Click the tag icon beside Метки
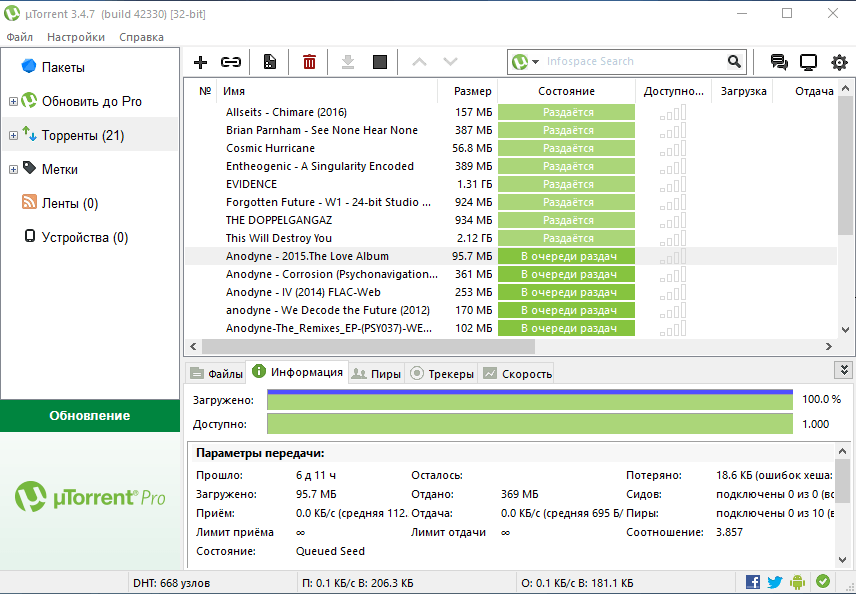 tap(29, 168)
